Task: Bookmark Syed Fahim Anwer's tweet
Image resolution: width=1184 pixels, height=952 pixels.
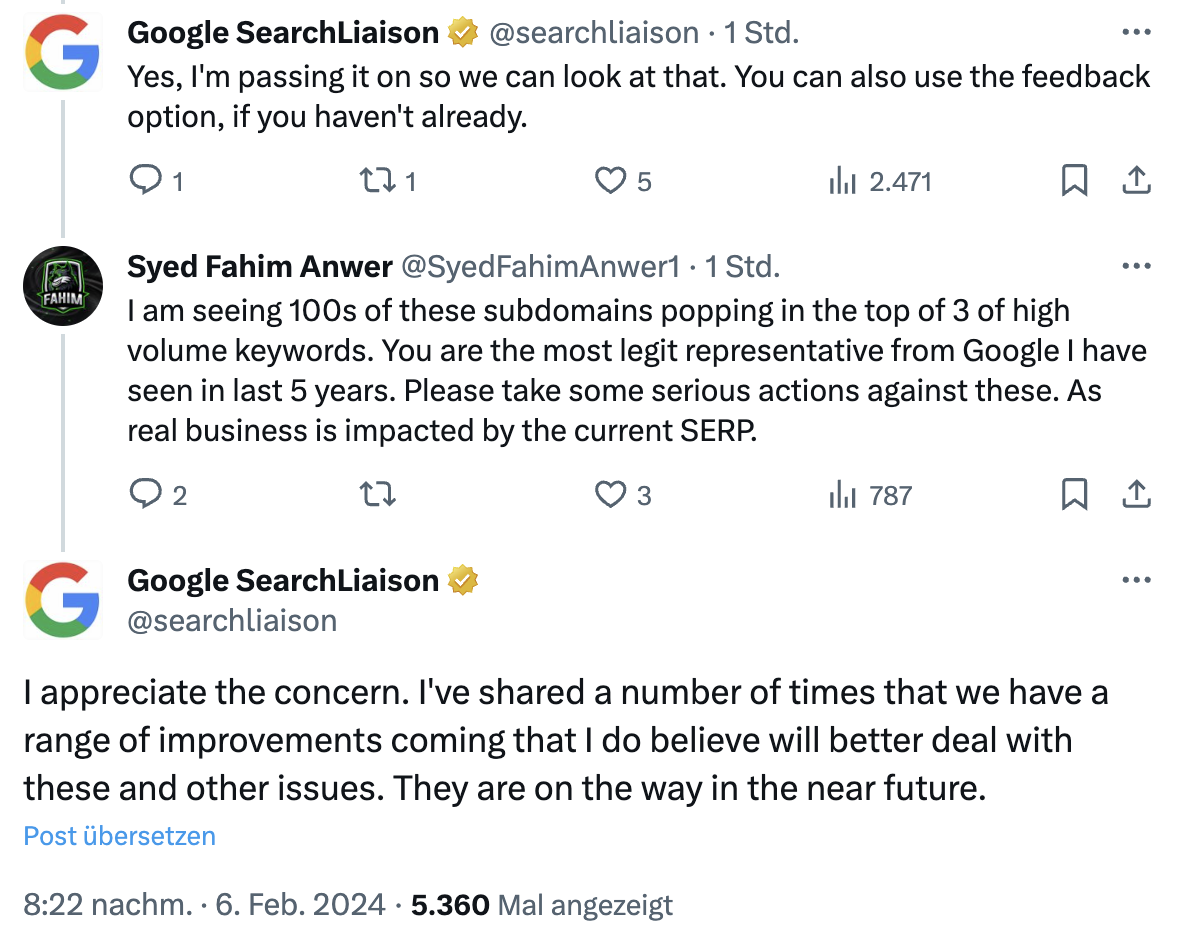Action: tap(1075, 494)
